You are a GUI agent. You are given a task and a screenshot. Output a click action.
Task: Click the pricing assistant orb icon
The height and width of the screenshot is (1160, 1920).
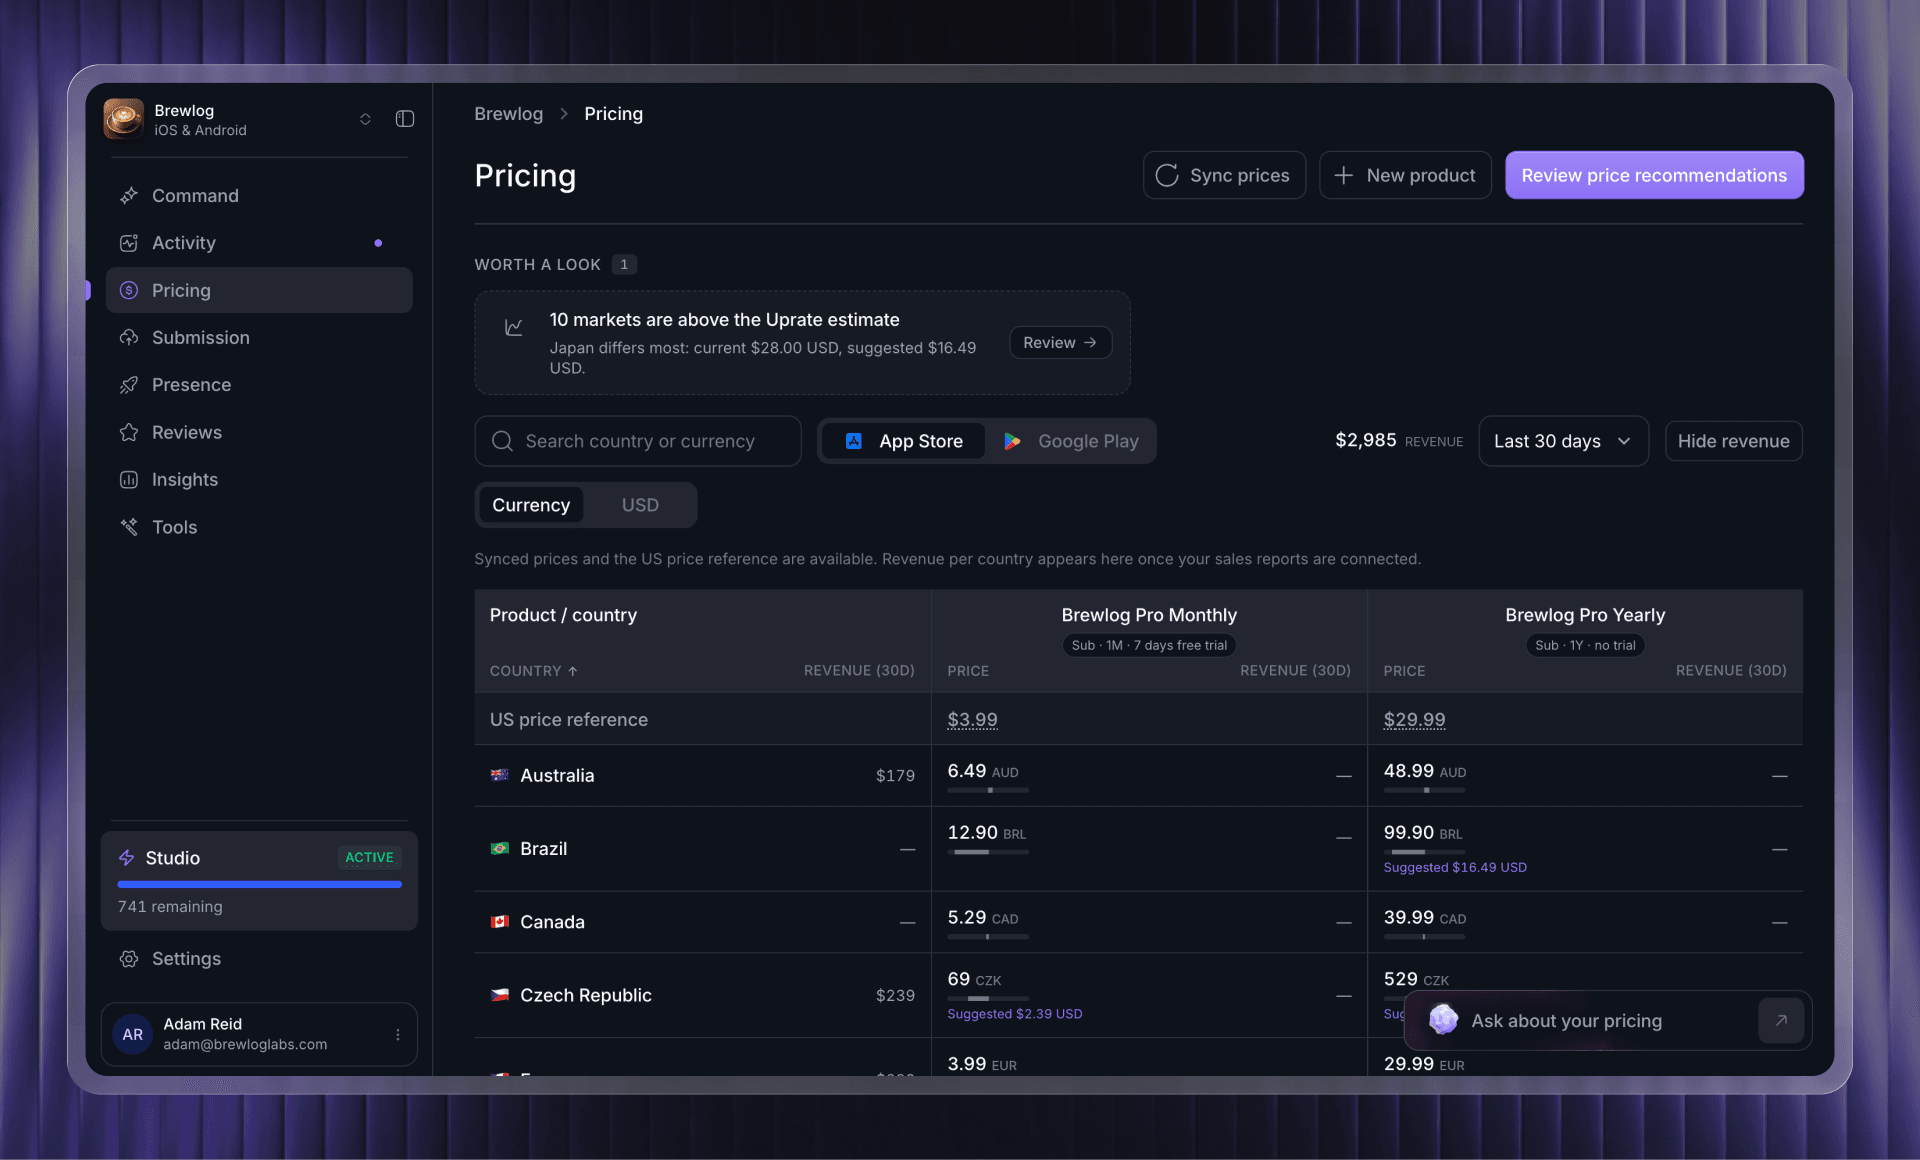[x=1443, y=1020]
